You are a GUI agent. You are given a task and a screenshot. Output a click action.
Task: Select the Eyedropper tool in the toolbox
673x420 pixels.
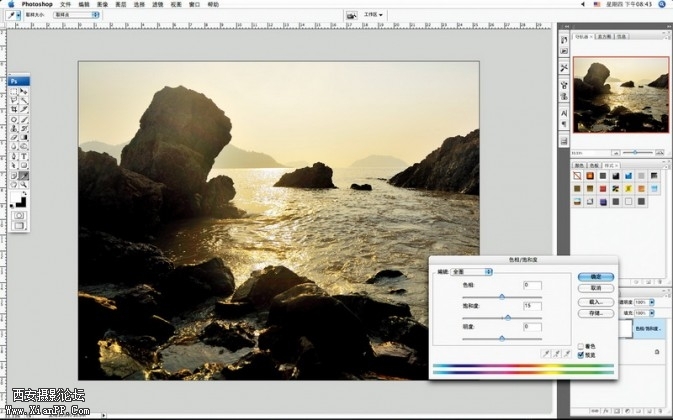[x=24, y=174]
